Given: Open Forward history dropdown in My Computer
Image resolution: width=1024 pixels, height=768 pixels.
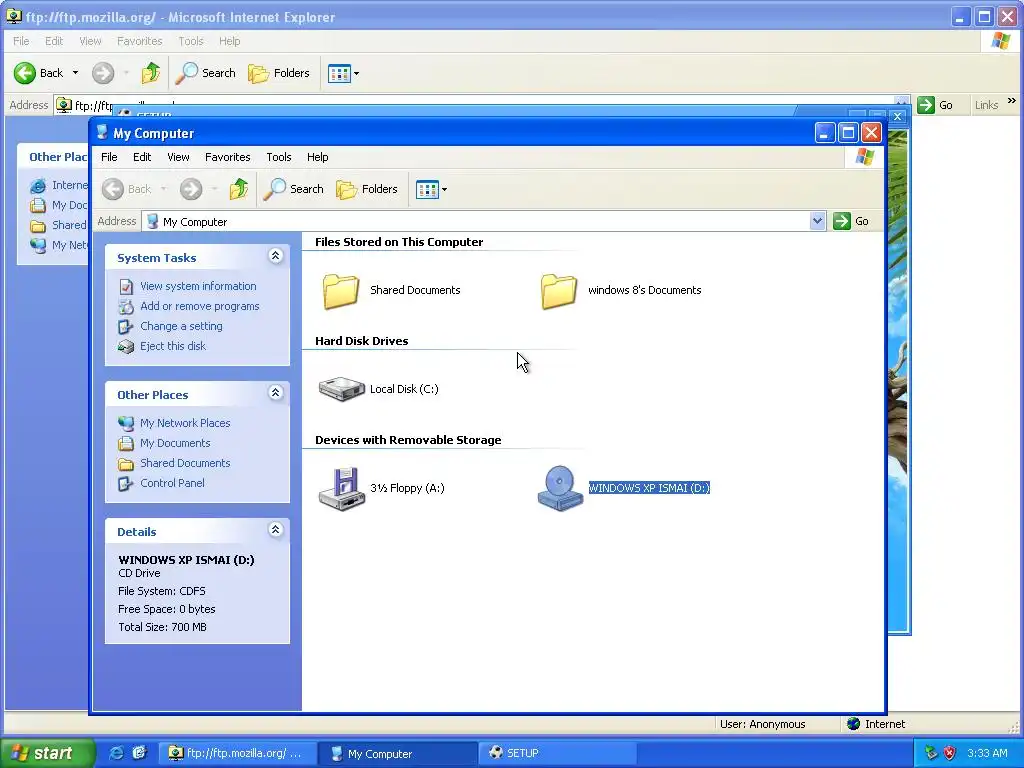Looking at the screenshot, I should click(x=214, y=189).
